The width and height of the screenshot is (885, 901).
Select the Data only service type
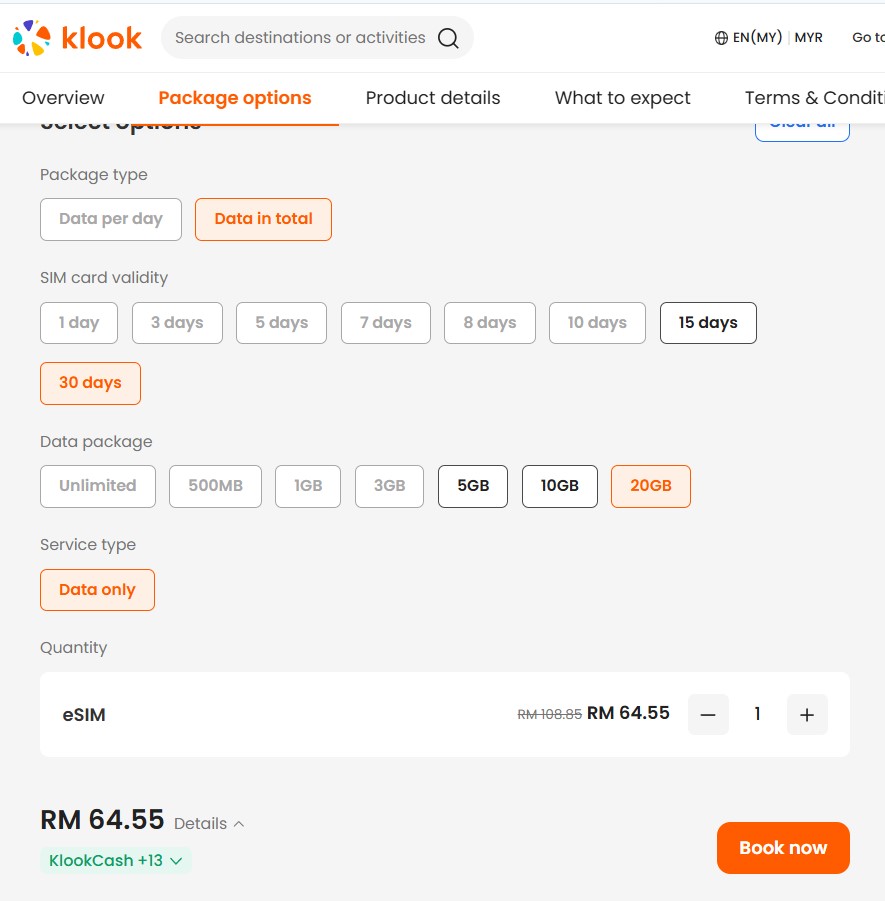[97, 590]
